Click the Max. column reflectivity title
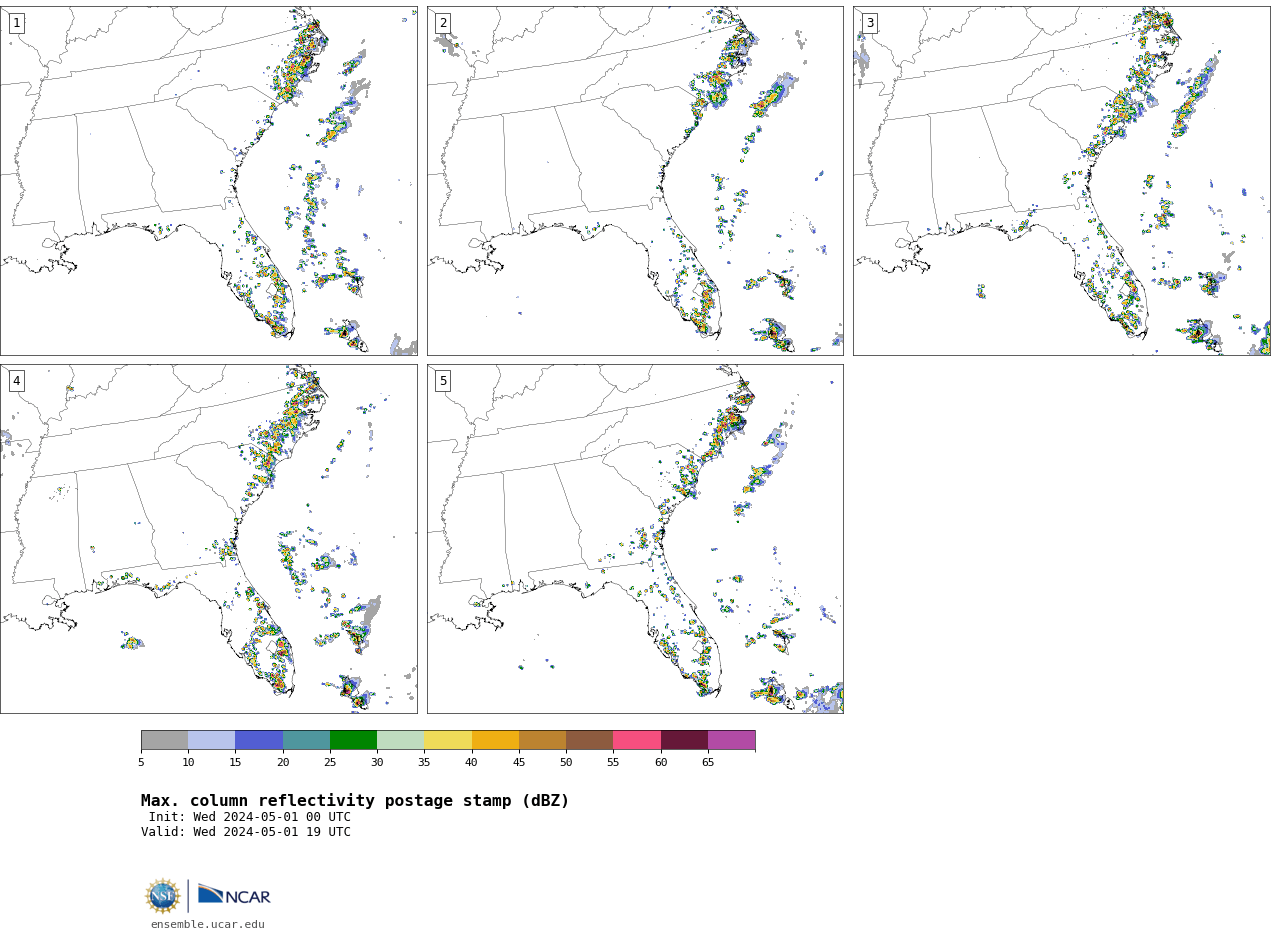The height and width of the screenshot is (936, 1280). click(x=355, y=801)
